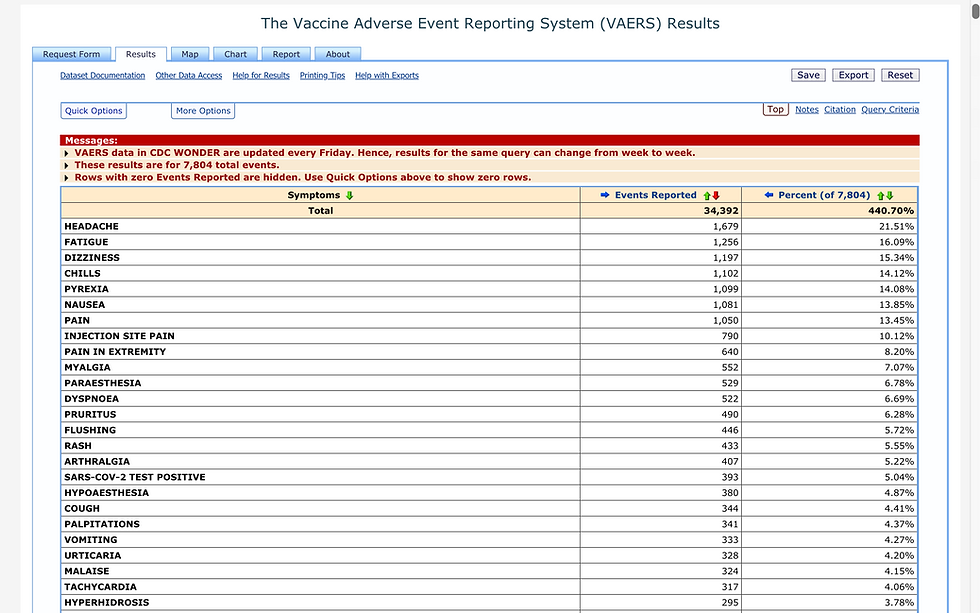The height and width of the screenshot is (613, 980).
Task: Open Help with Exports link
Action: pos(387,76)
